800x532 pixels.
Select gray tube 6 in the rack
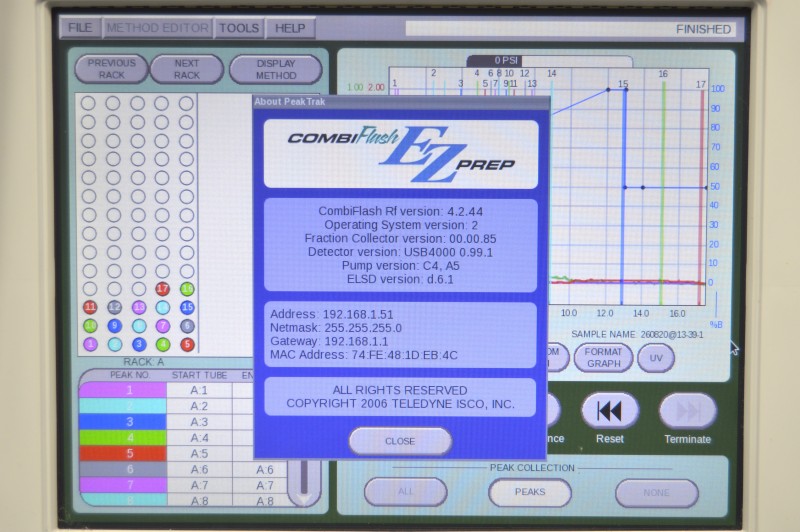187,325
